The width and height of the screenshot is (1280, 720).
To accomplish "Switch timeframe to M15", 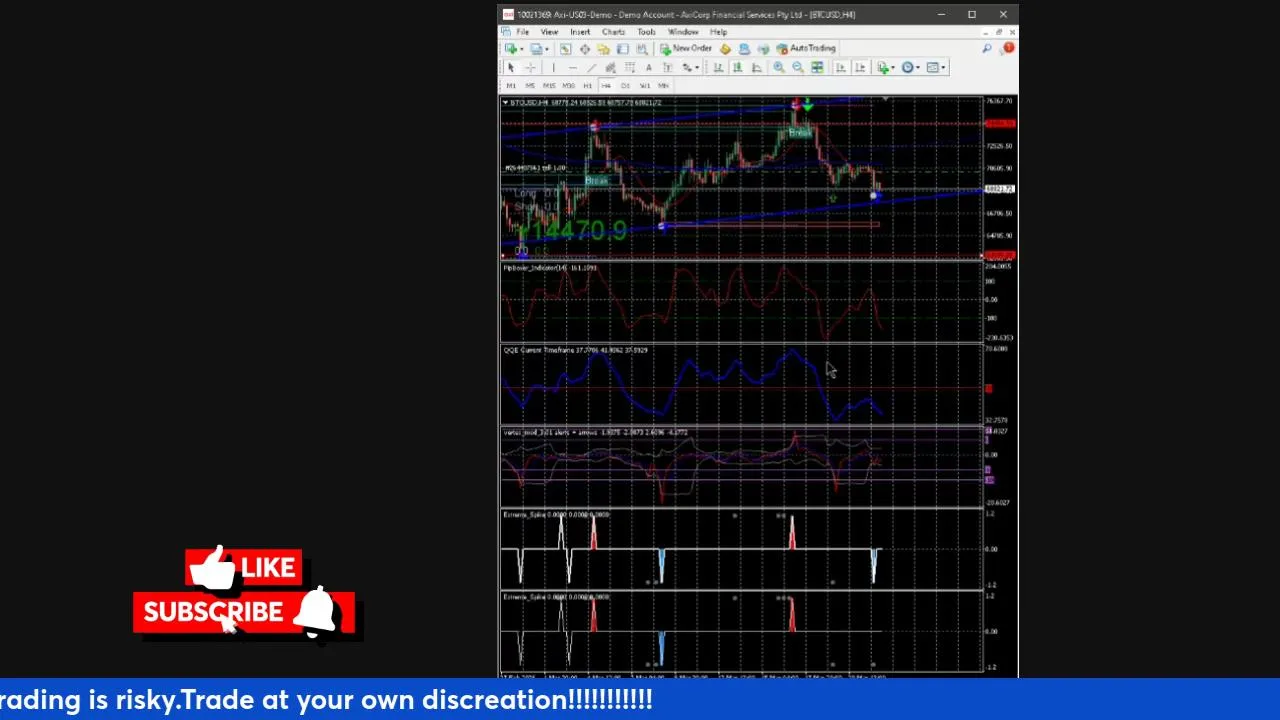I will [549, 86].
